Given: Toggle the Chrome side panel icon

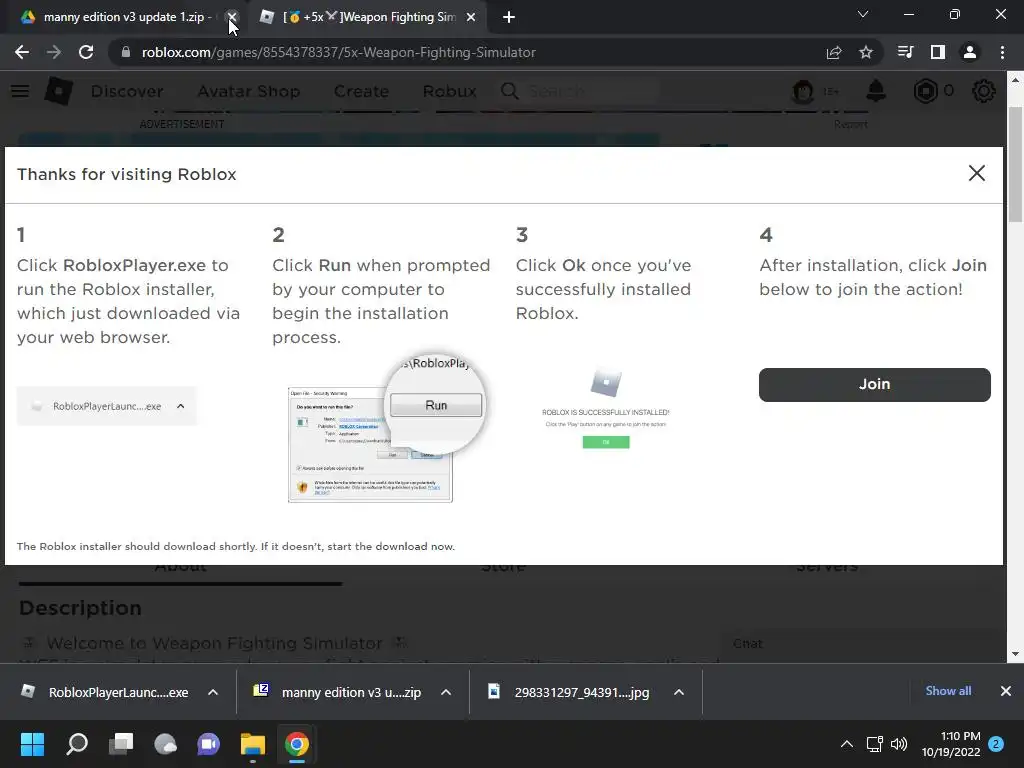Looking at the screenshot, I should [x=938, y=52].
